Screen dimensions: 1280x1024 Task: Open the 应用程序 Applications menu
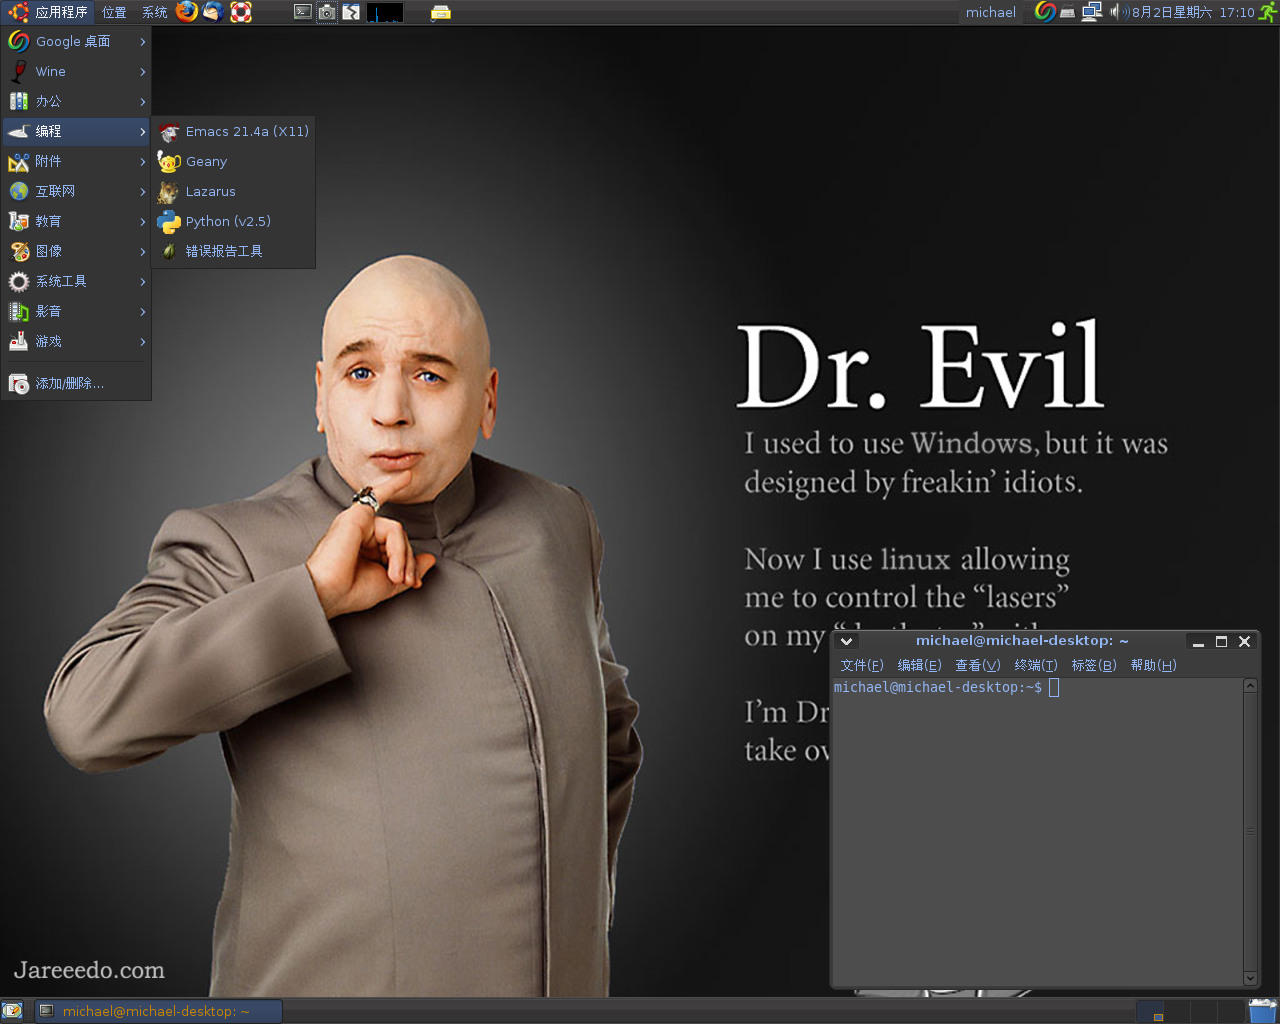click(49, 12)
